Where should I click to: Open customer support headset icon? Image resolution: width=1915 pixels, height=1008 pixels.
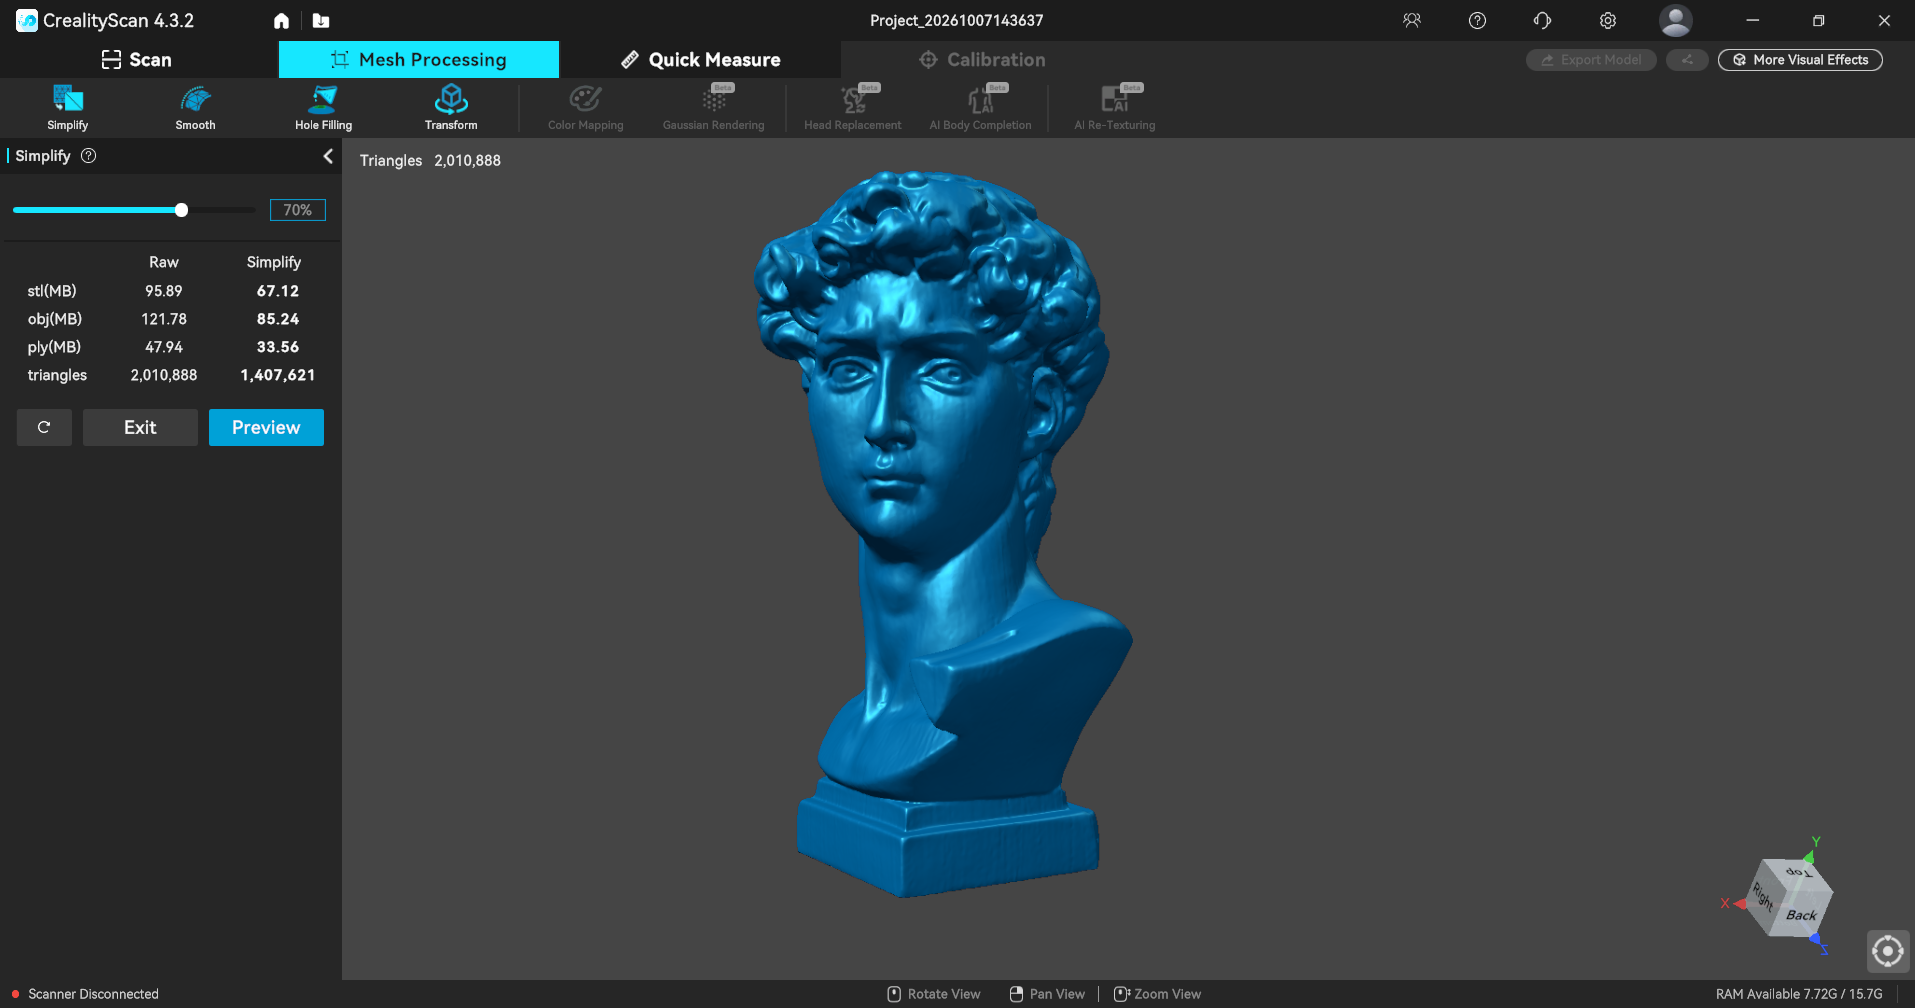pos(1542,20)
